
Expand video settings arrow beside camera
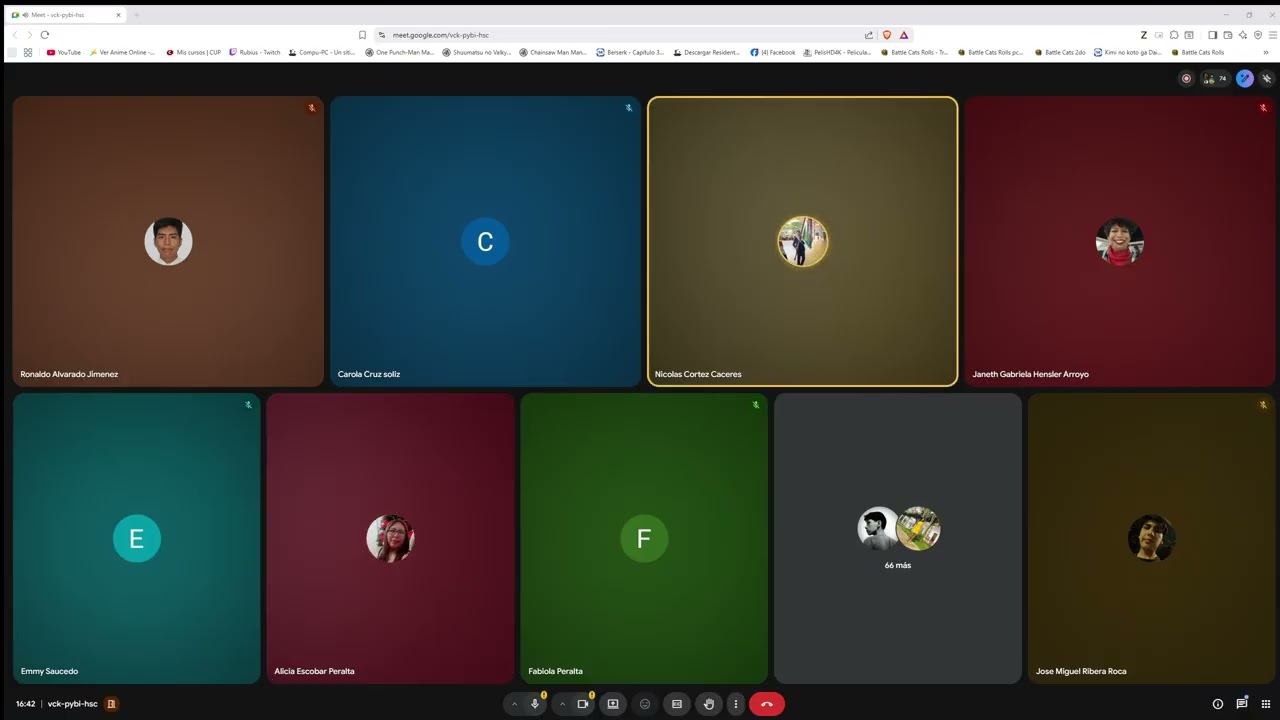pos(562,704)
